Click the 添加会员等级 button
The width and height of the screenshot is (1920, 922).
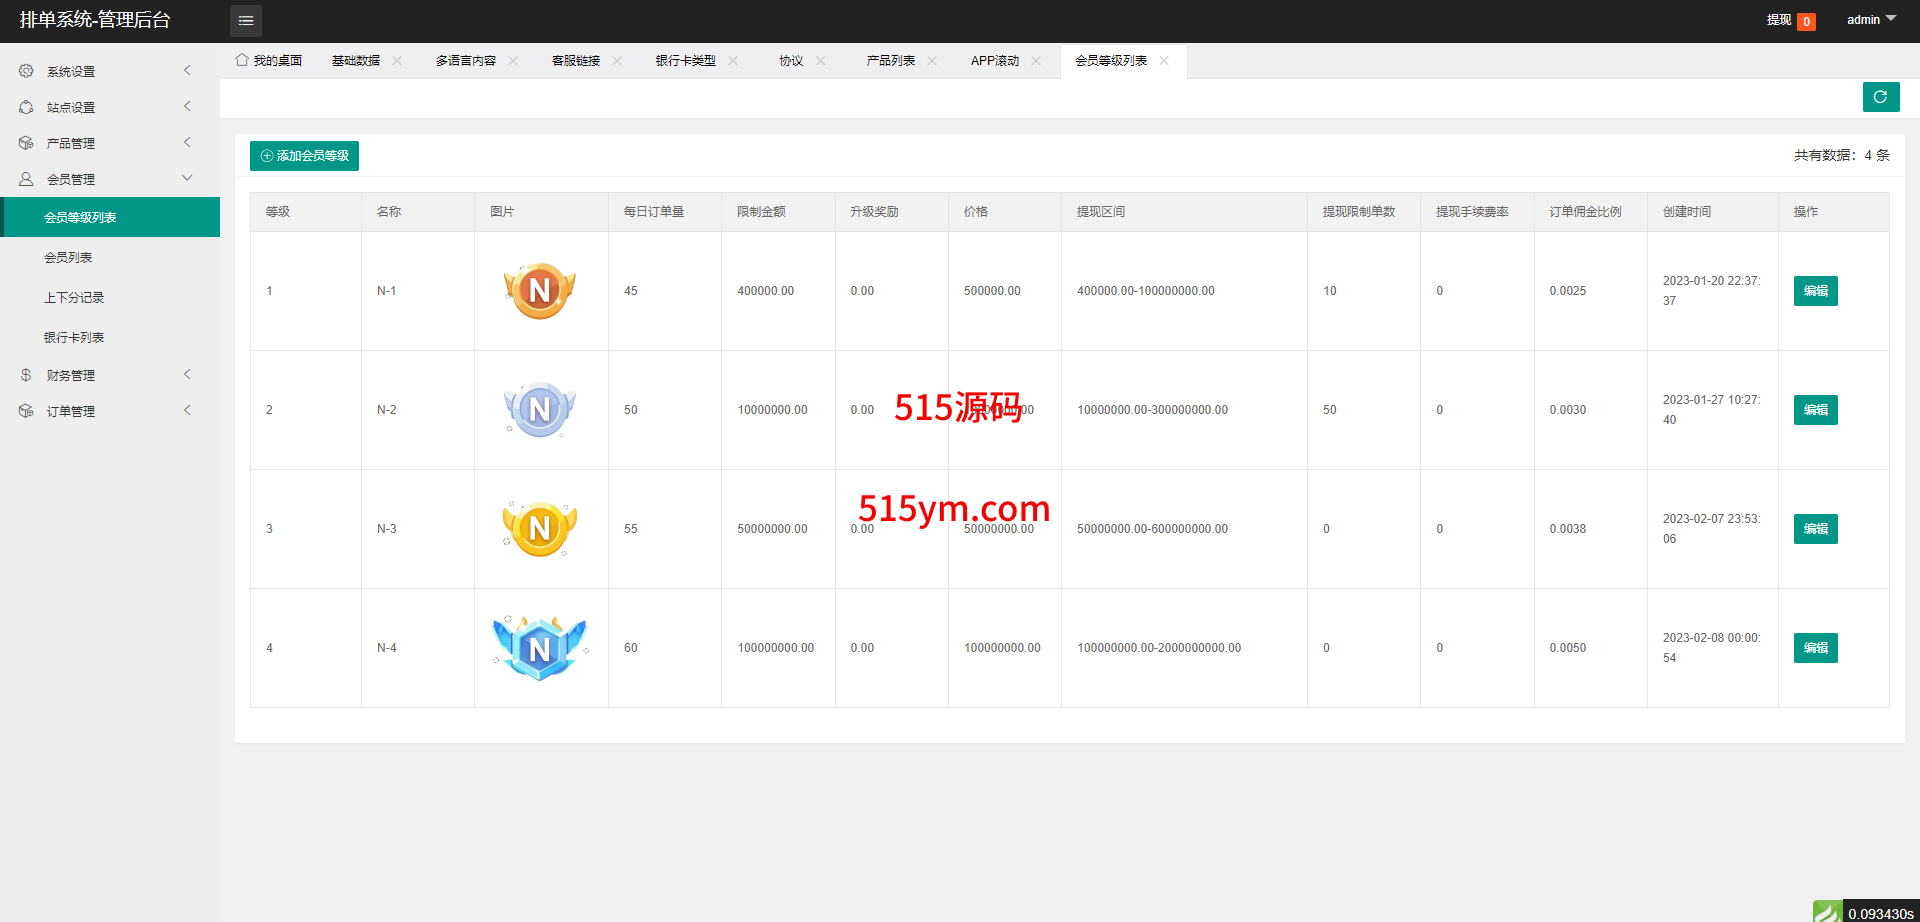(304, 156)
